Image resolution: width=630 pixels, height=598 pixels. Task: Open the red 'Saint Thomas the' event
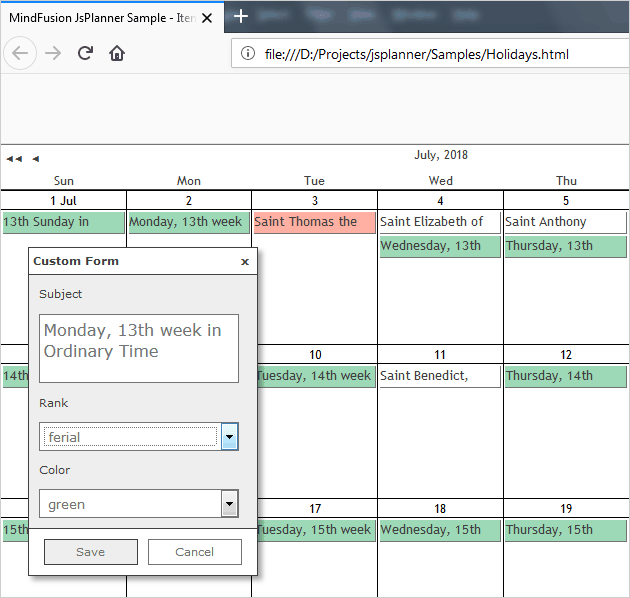(x=315, y=222)
